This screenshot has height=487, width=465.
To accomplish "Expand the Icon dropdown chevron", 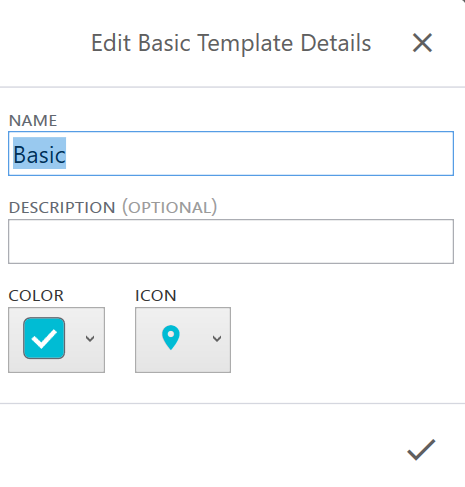I will click(x=217, y=339).
